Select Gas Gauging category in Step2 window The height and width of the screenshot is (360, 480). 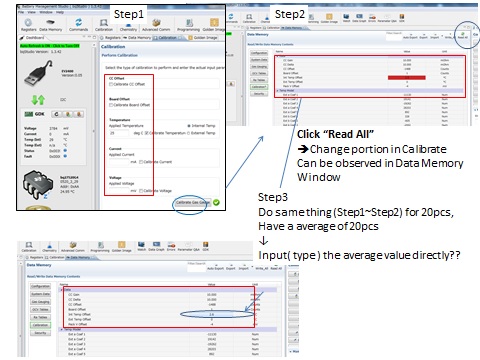[x=259, y=67]
